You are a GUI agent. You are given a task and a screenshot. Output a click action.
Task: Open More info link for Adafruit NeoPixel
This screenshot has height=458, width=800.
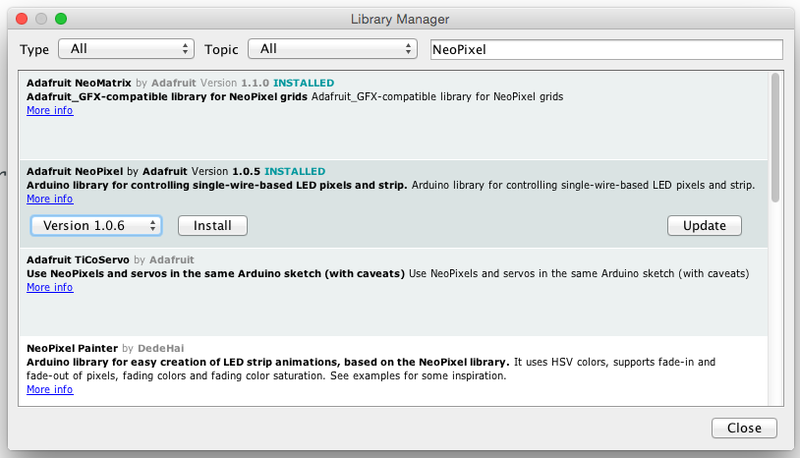click(x=49, y=199)
